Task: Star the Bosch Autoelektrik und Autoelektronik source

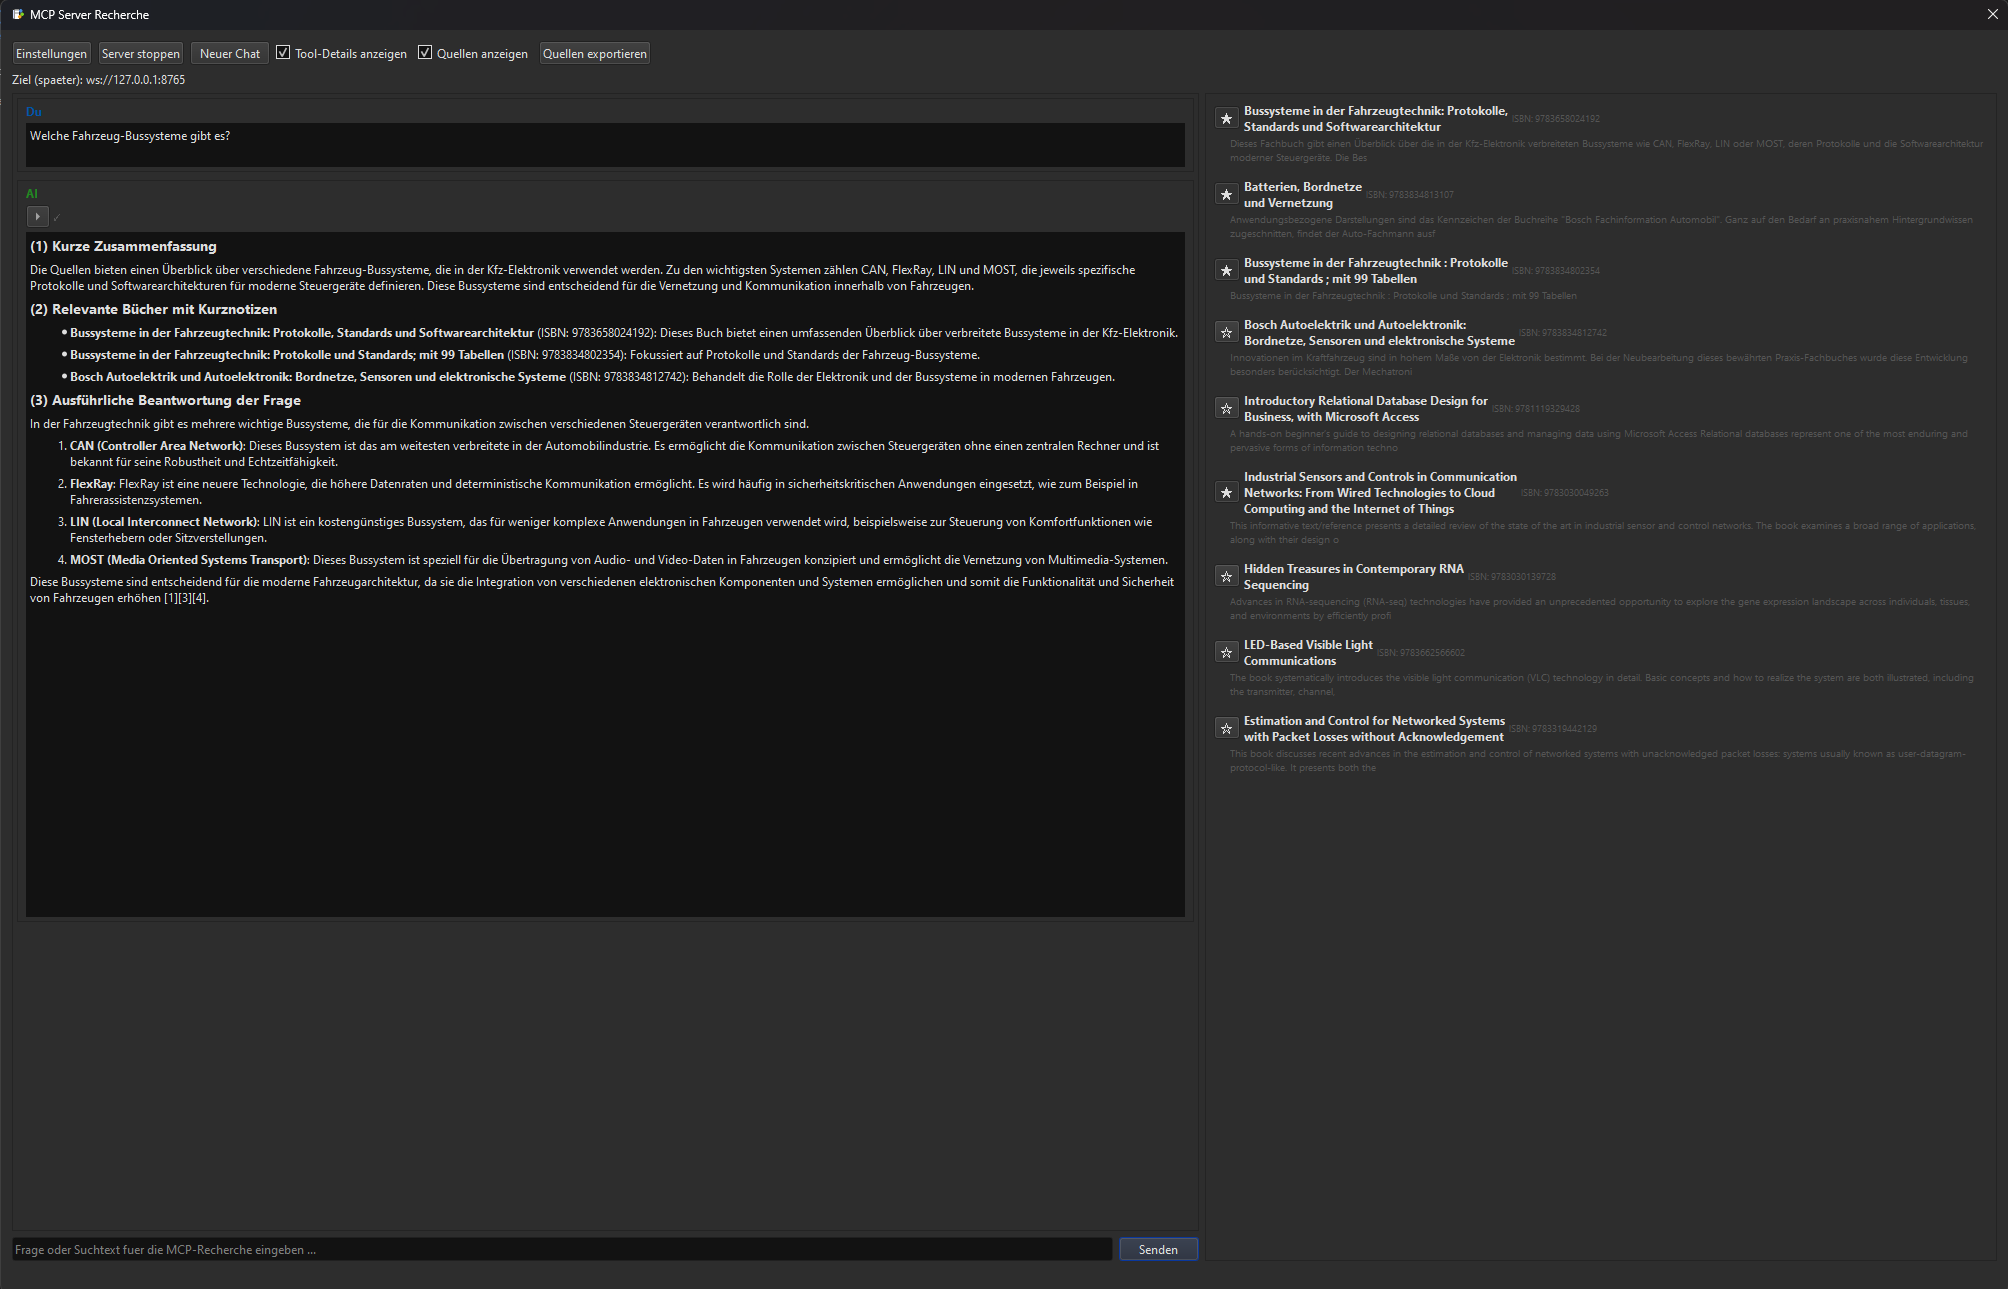Action: (1226, 333)
